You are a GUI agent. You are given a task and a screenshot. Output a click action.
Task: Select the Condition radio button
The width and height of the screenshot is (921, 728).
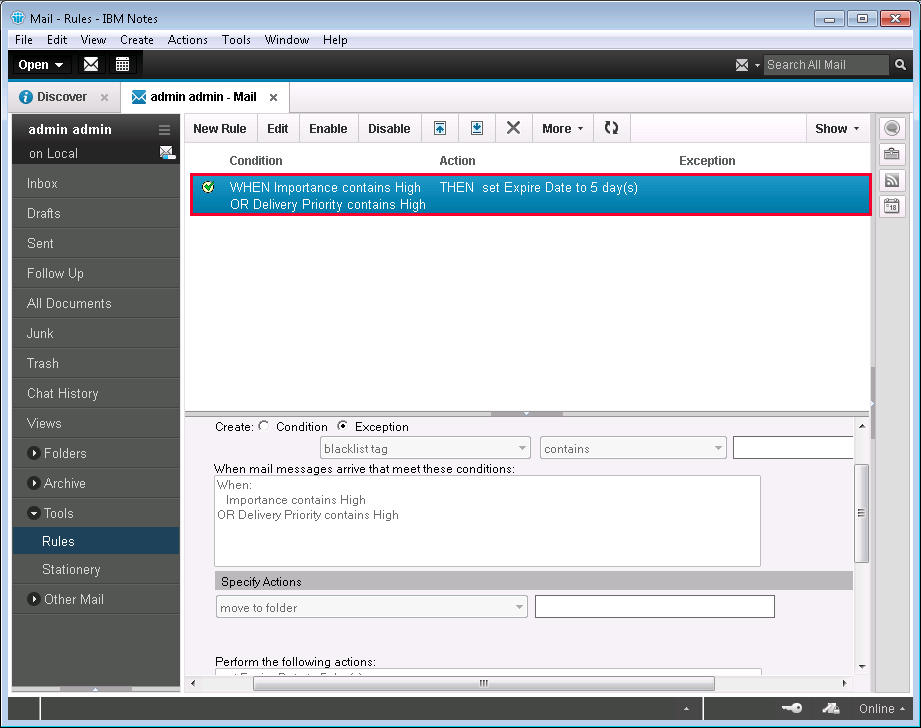[264, 427]
